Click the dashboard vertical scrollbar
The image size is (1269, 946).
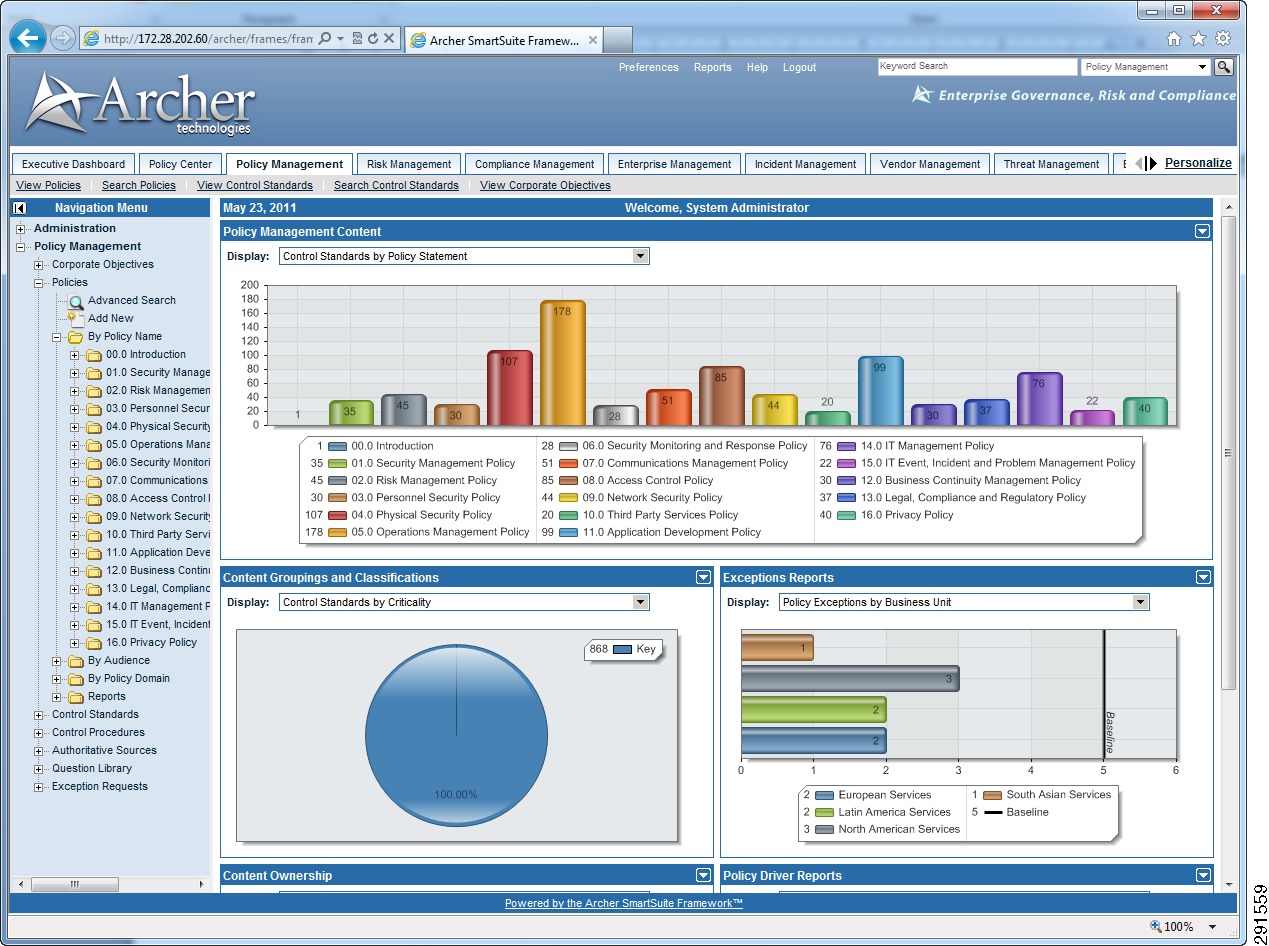tap(1229, 453)
